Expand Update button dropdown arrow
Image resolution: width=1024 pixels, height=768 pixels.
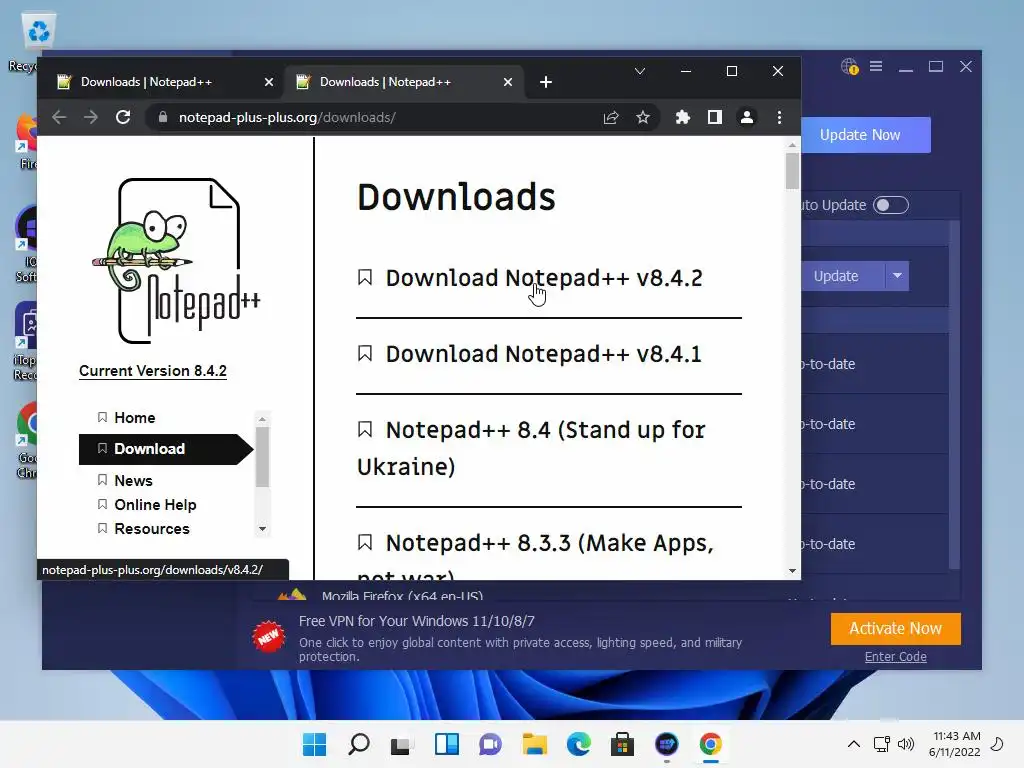897,276
